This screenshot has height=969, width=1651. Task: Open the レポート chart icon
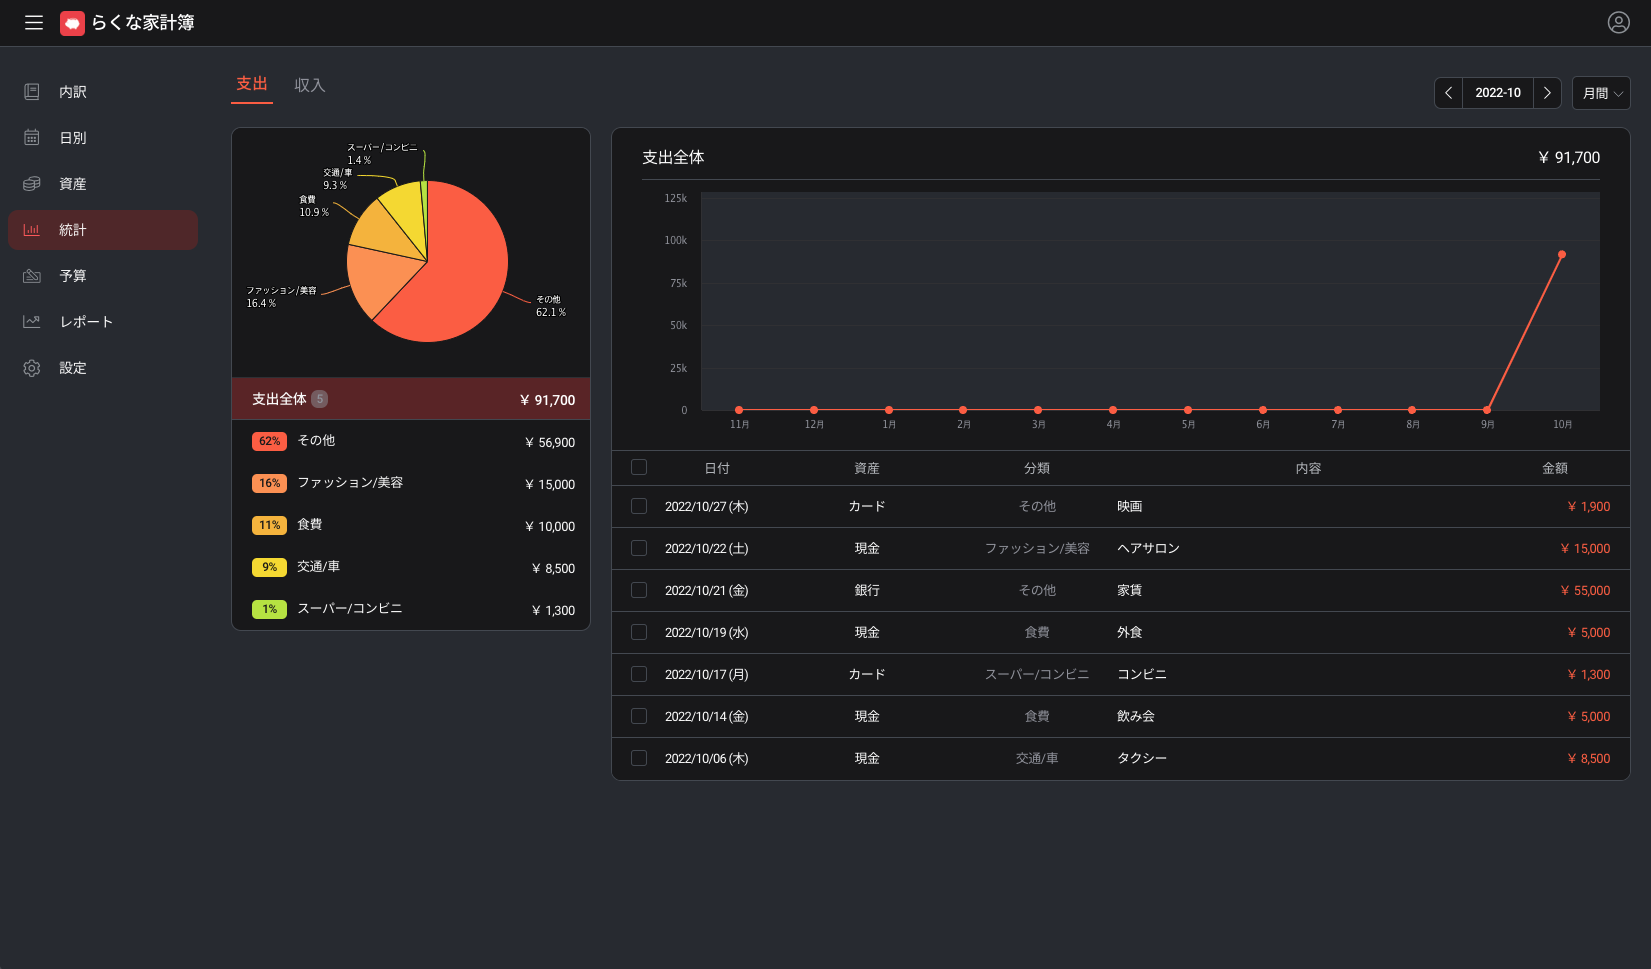(x=32, y=322)
